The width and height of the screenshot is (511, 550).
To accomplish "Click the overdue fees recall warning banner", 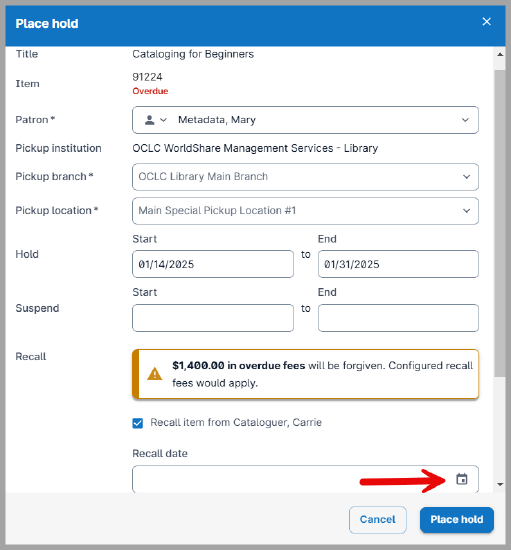I will 305,374.
